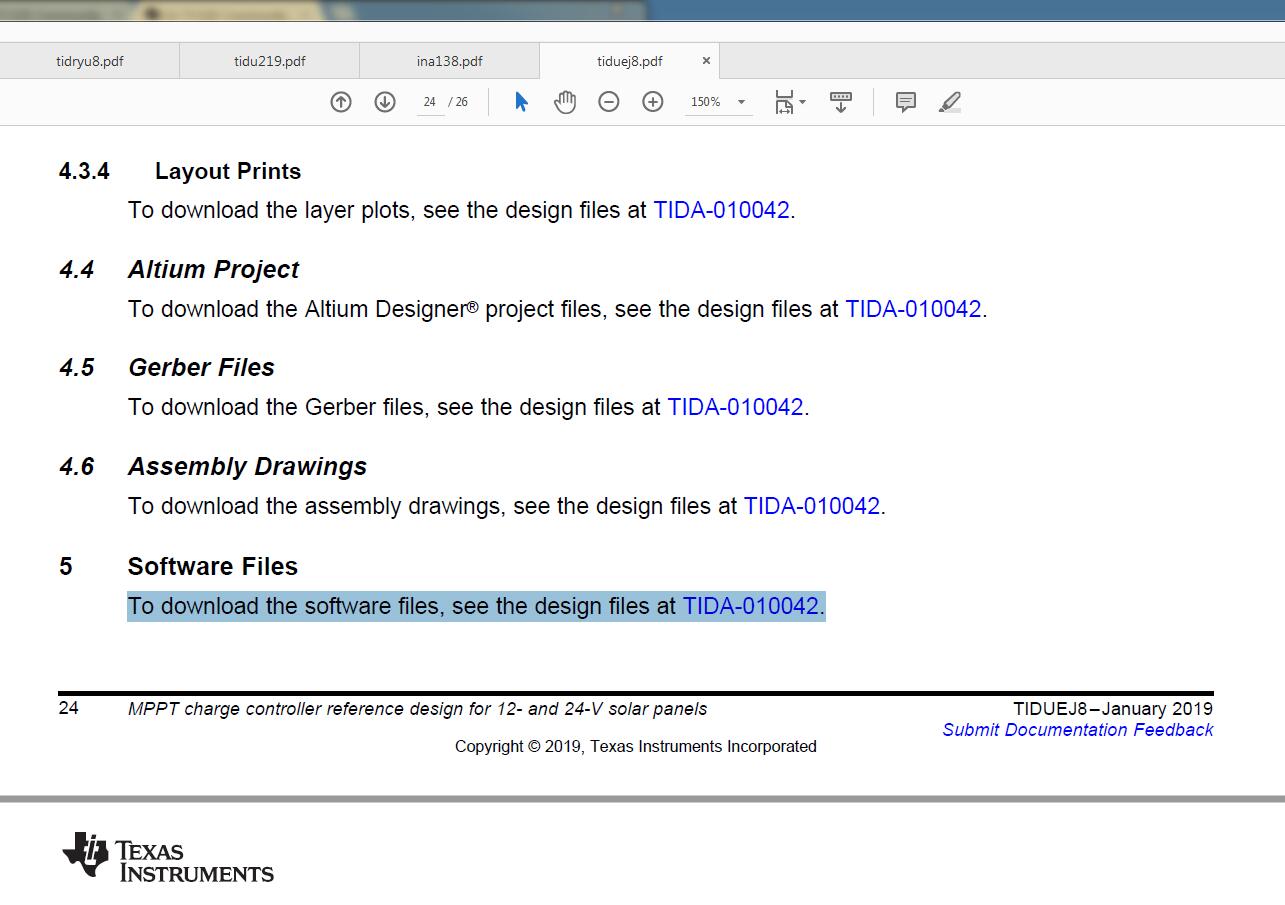Click the TIDUEJ8–January 2019 footer text
The image size is (1285, 905).
click(1113, 709)
